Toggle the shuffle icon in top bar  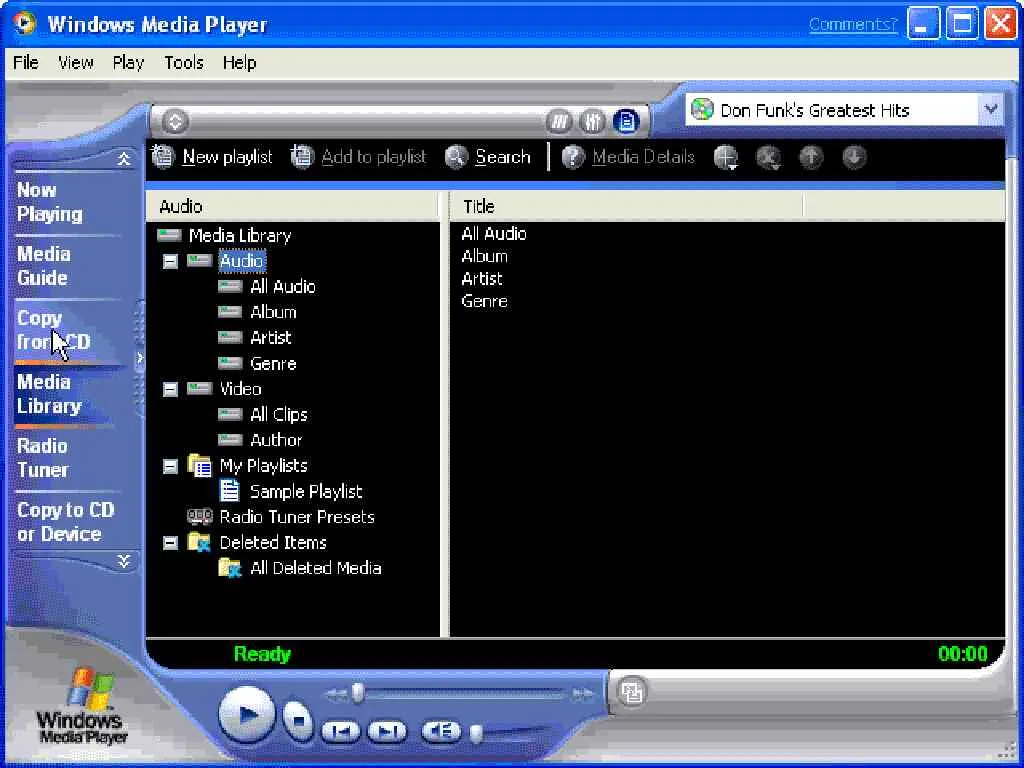[x=559, y=121]
